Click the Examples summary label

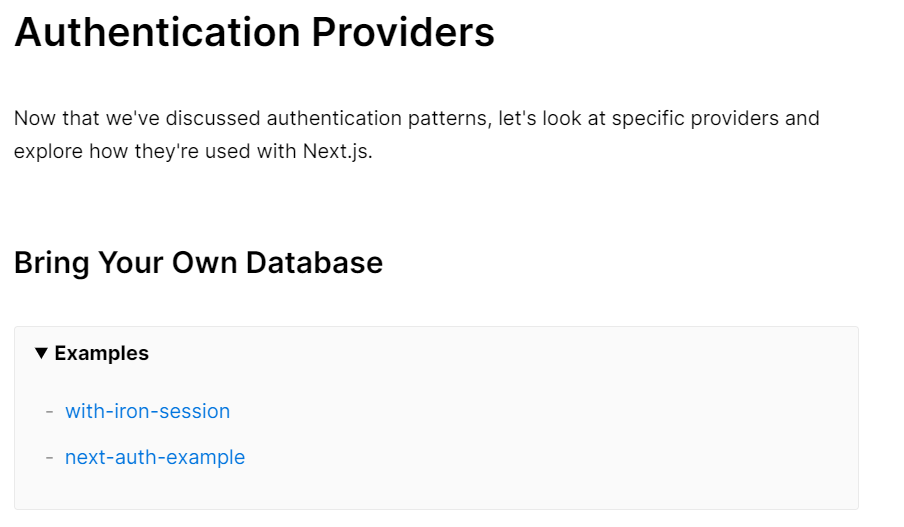click(101, 353)
